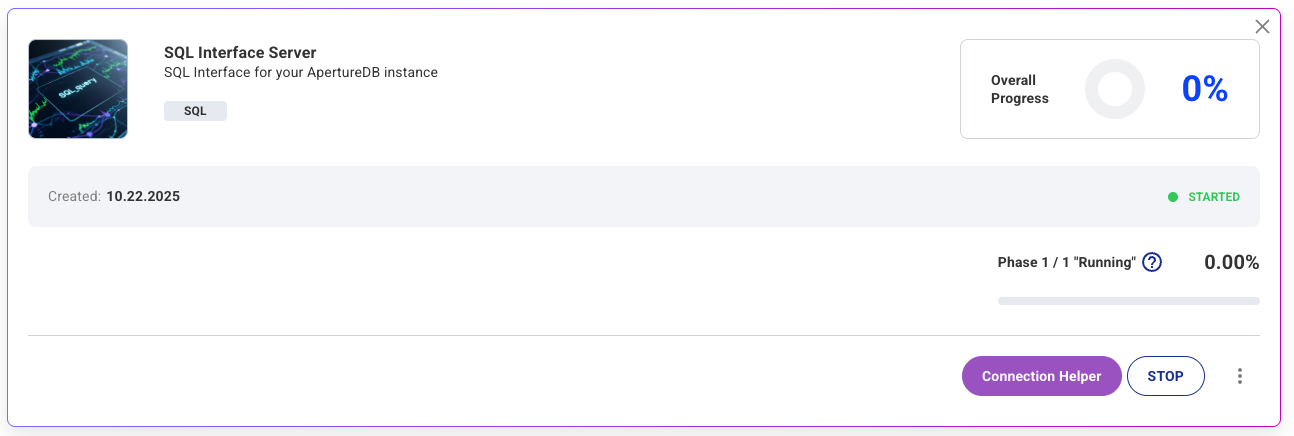This screenshot has width=1294, height=436.
Task: Click the phase progress bar
Action: pos(1128,301)
